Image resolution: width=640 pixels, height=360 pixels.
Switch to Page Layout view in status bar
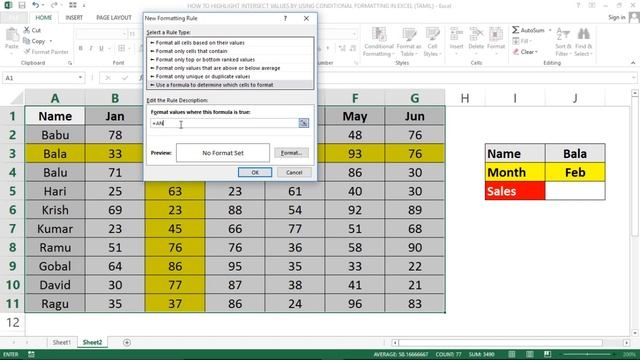529,354
